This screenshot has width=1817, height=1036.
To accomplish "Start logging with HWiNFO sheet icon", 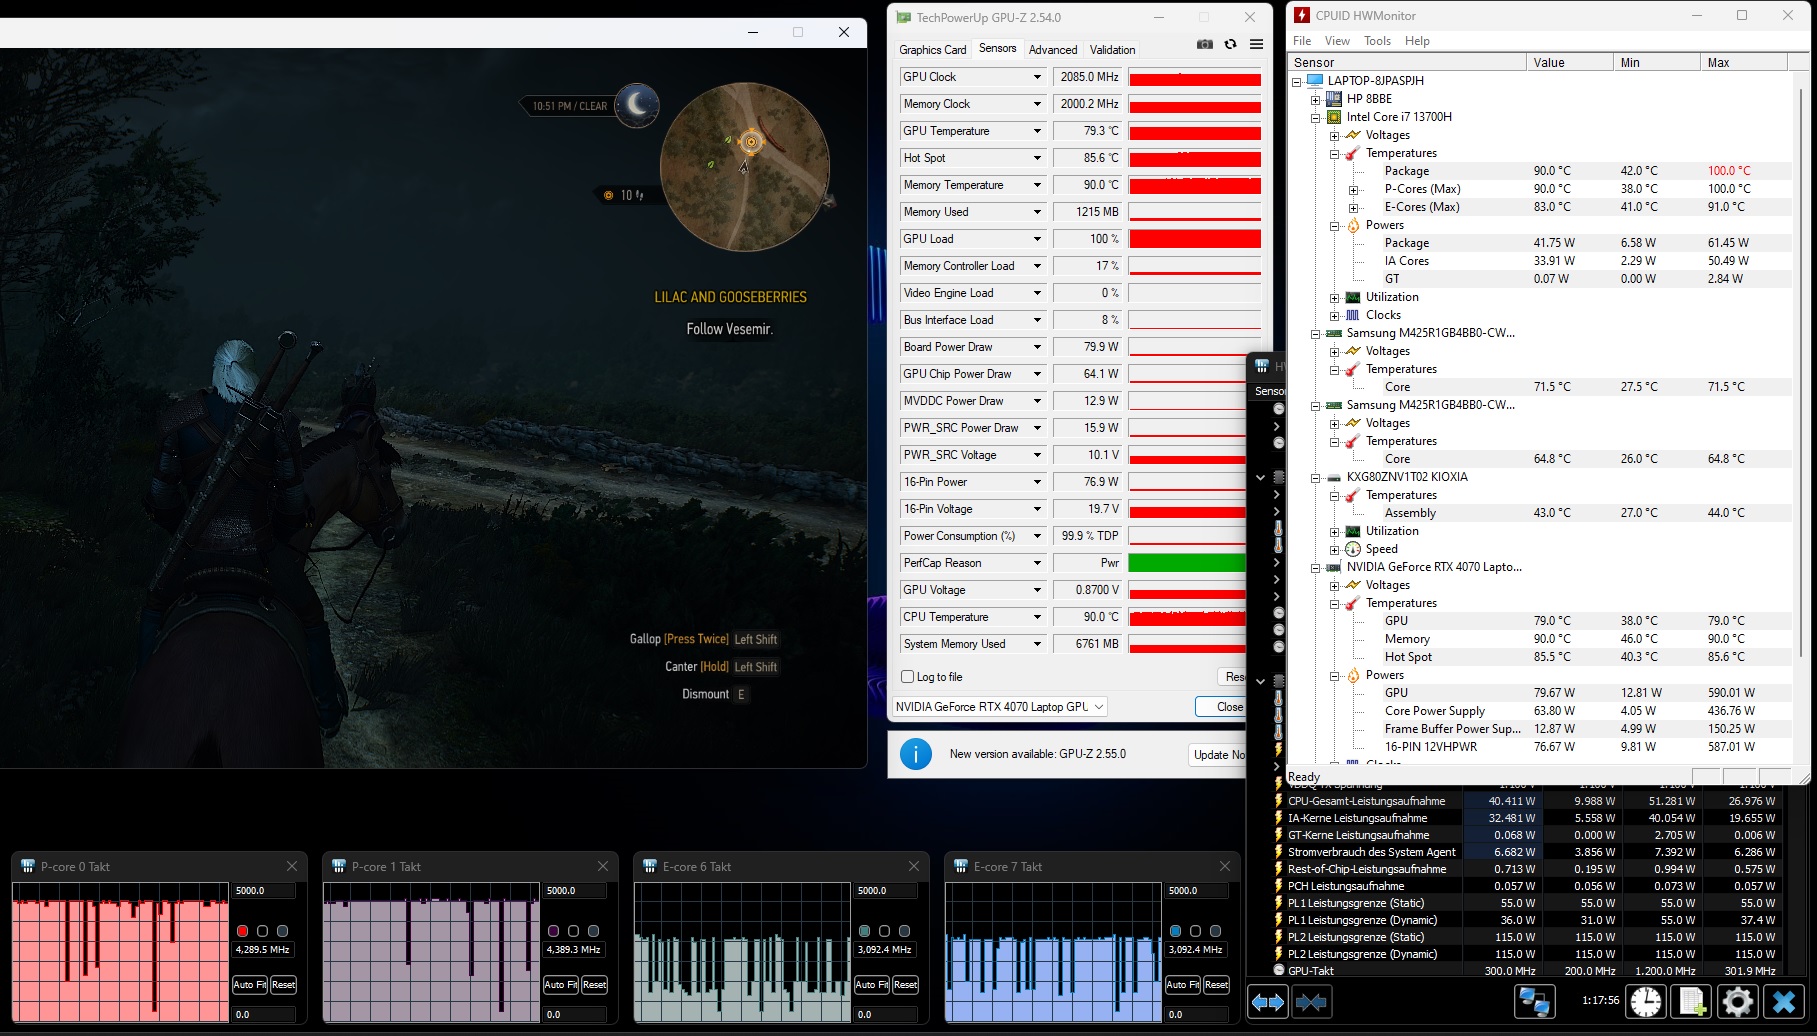I will click(1692, 1001).
